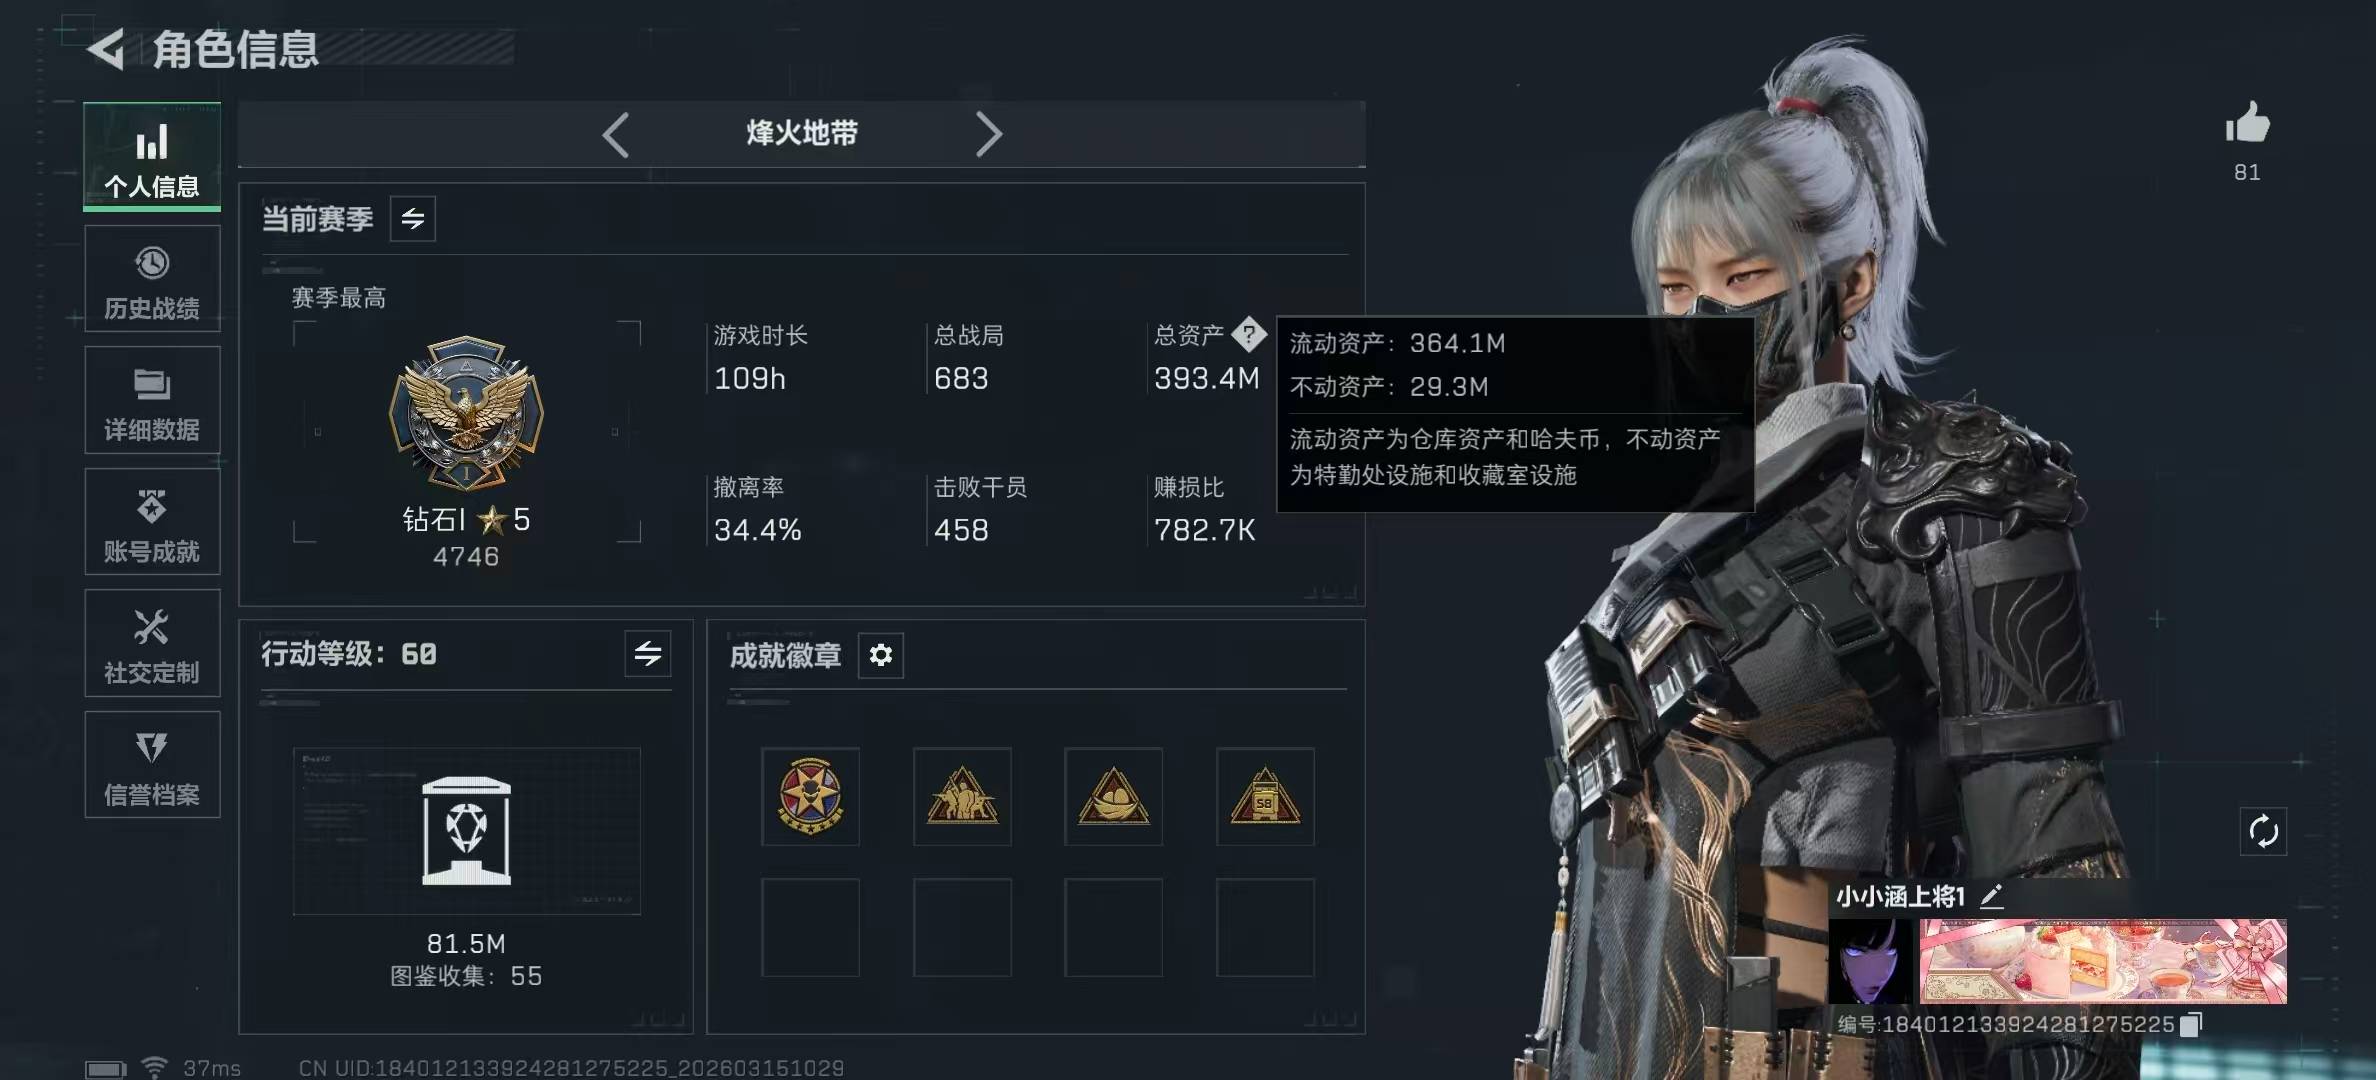Toggle the 当前赛季 season switch

tap(412, 219)
